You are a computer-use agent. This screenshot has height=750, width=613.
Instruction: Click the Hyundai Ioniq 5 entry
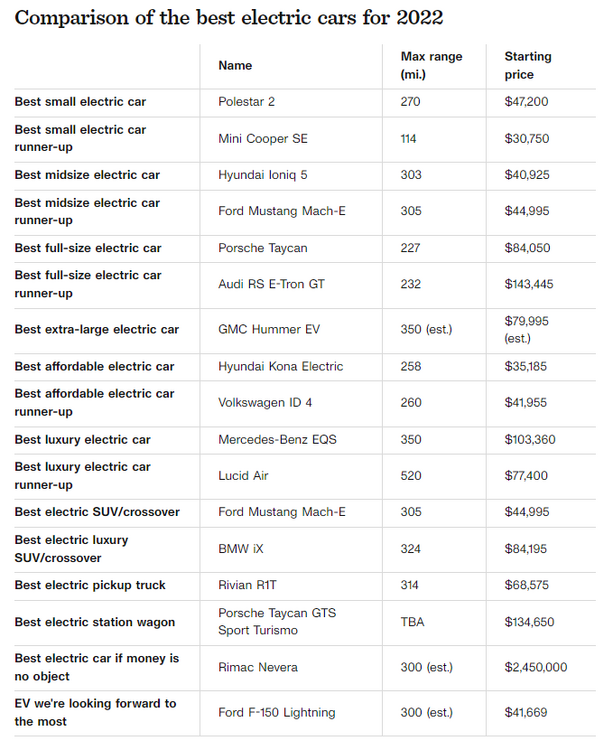(x=263, y=175)
